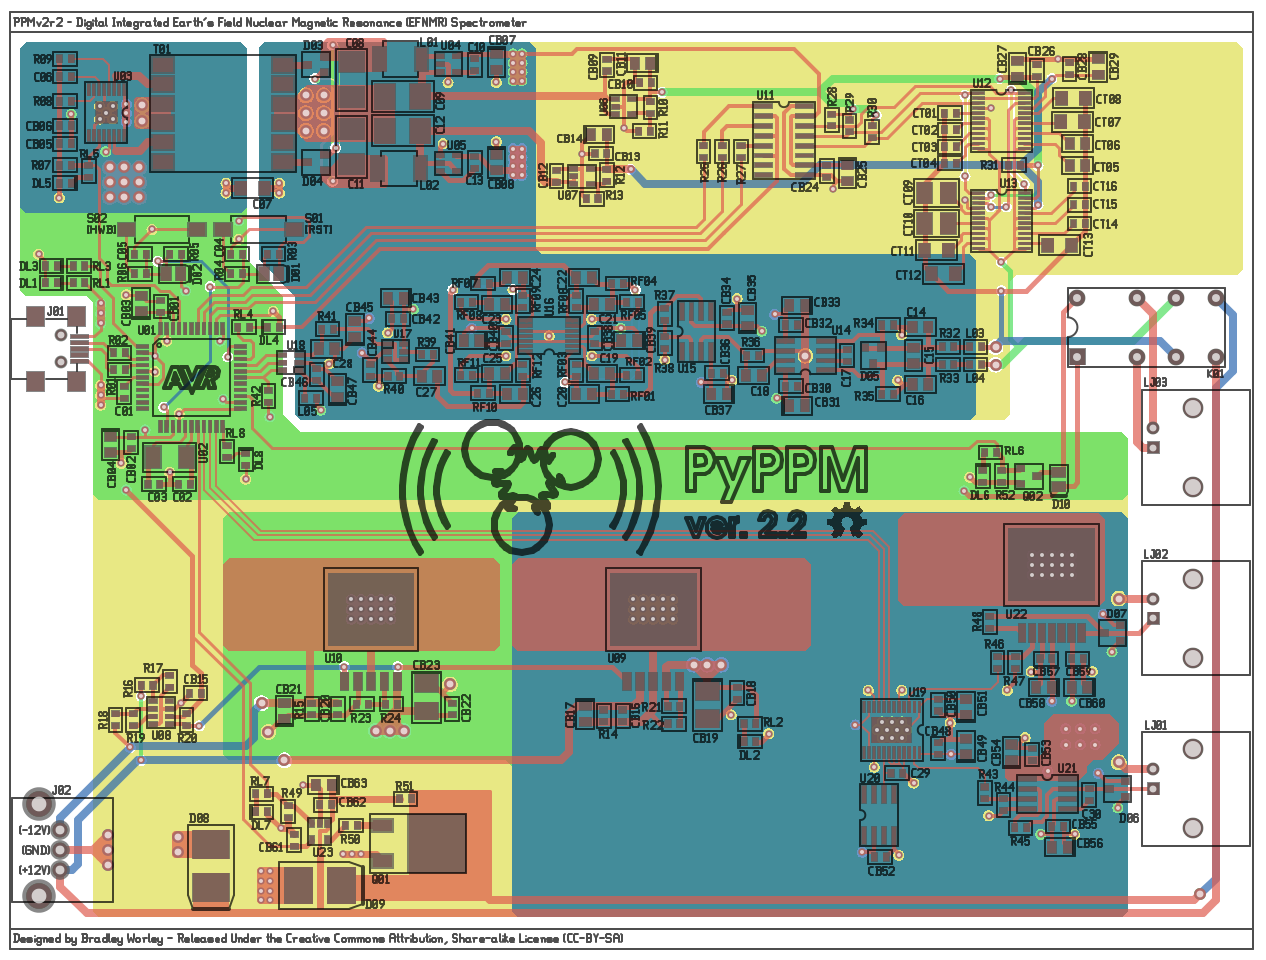Screen dimensions: 1266x960
Task: Click the PyPPM silkscreen logo text
Action: coord(777,470)
